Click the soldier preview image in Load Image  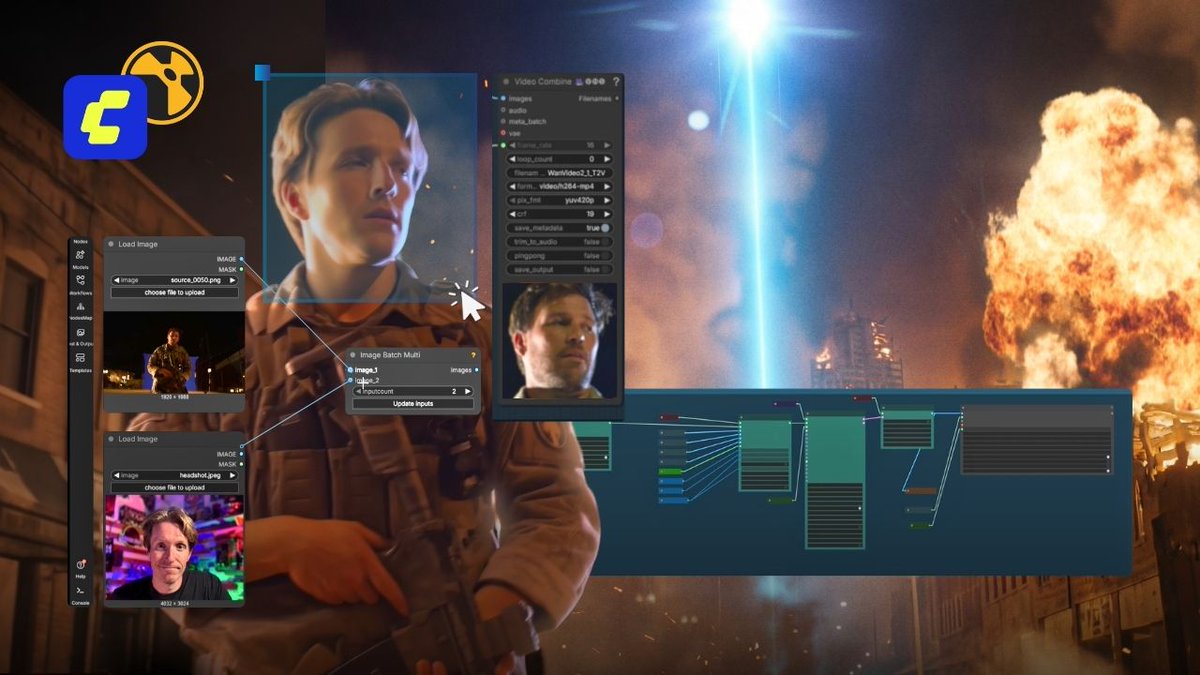[175, 353]
